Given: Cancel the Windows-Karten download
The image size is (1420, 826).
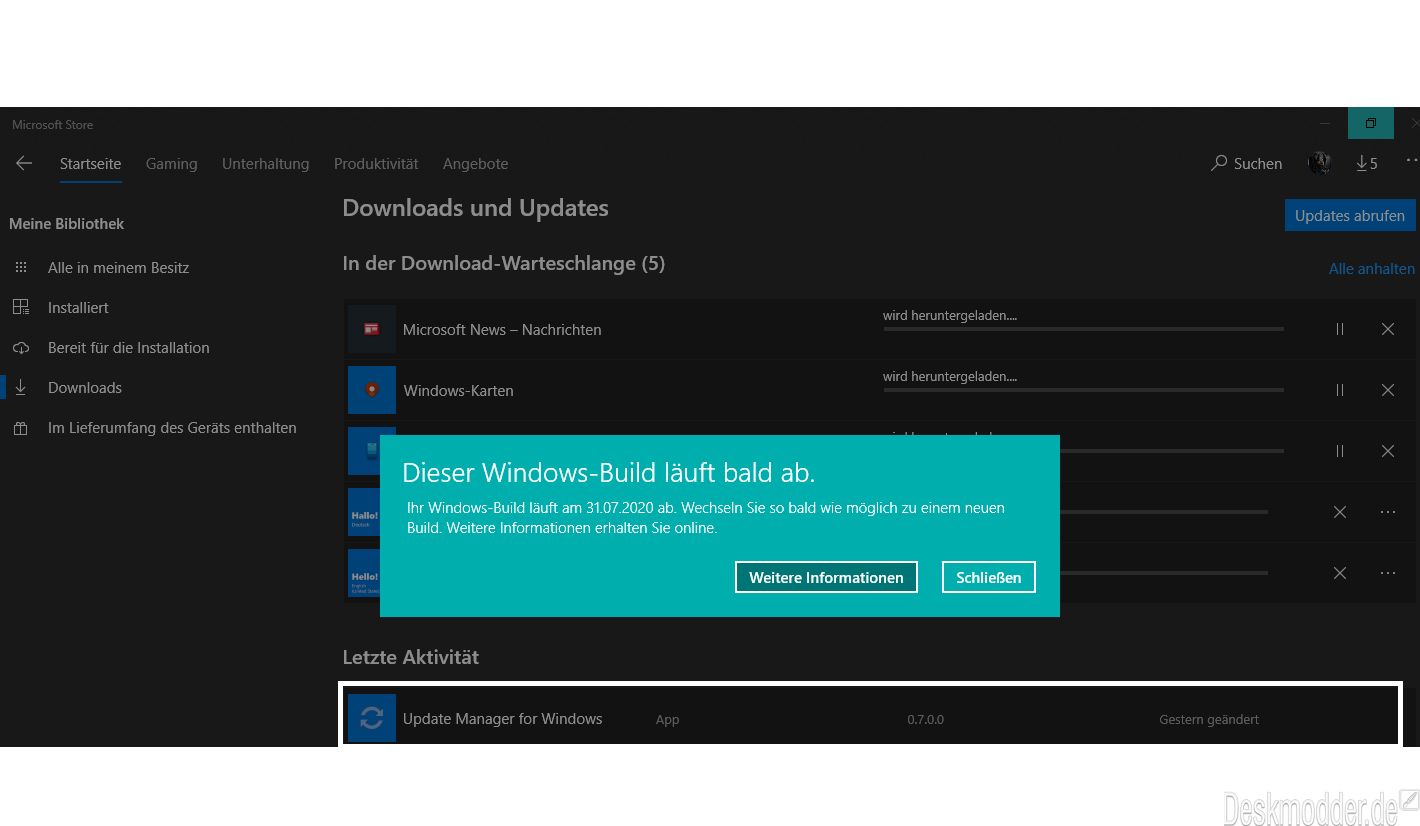Looking at the screenshot, I should [1388, 390].
